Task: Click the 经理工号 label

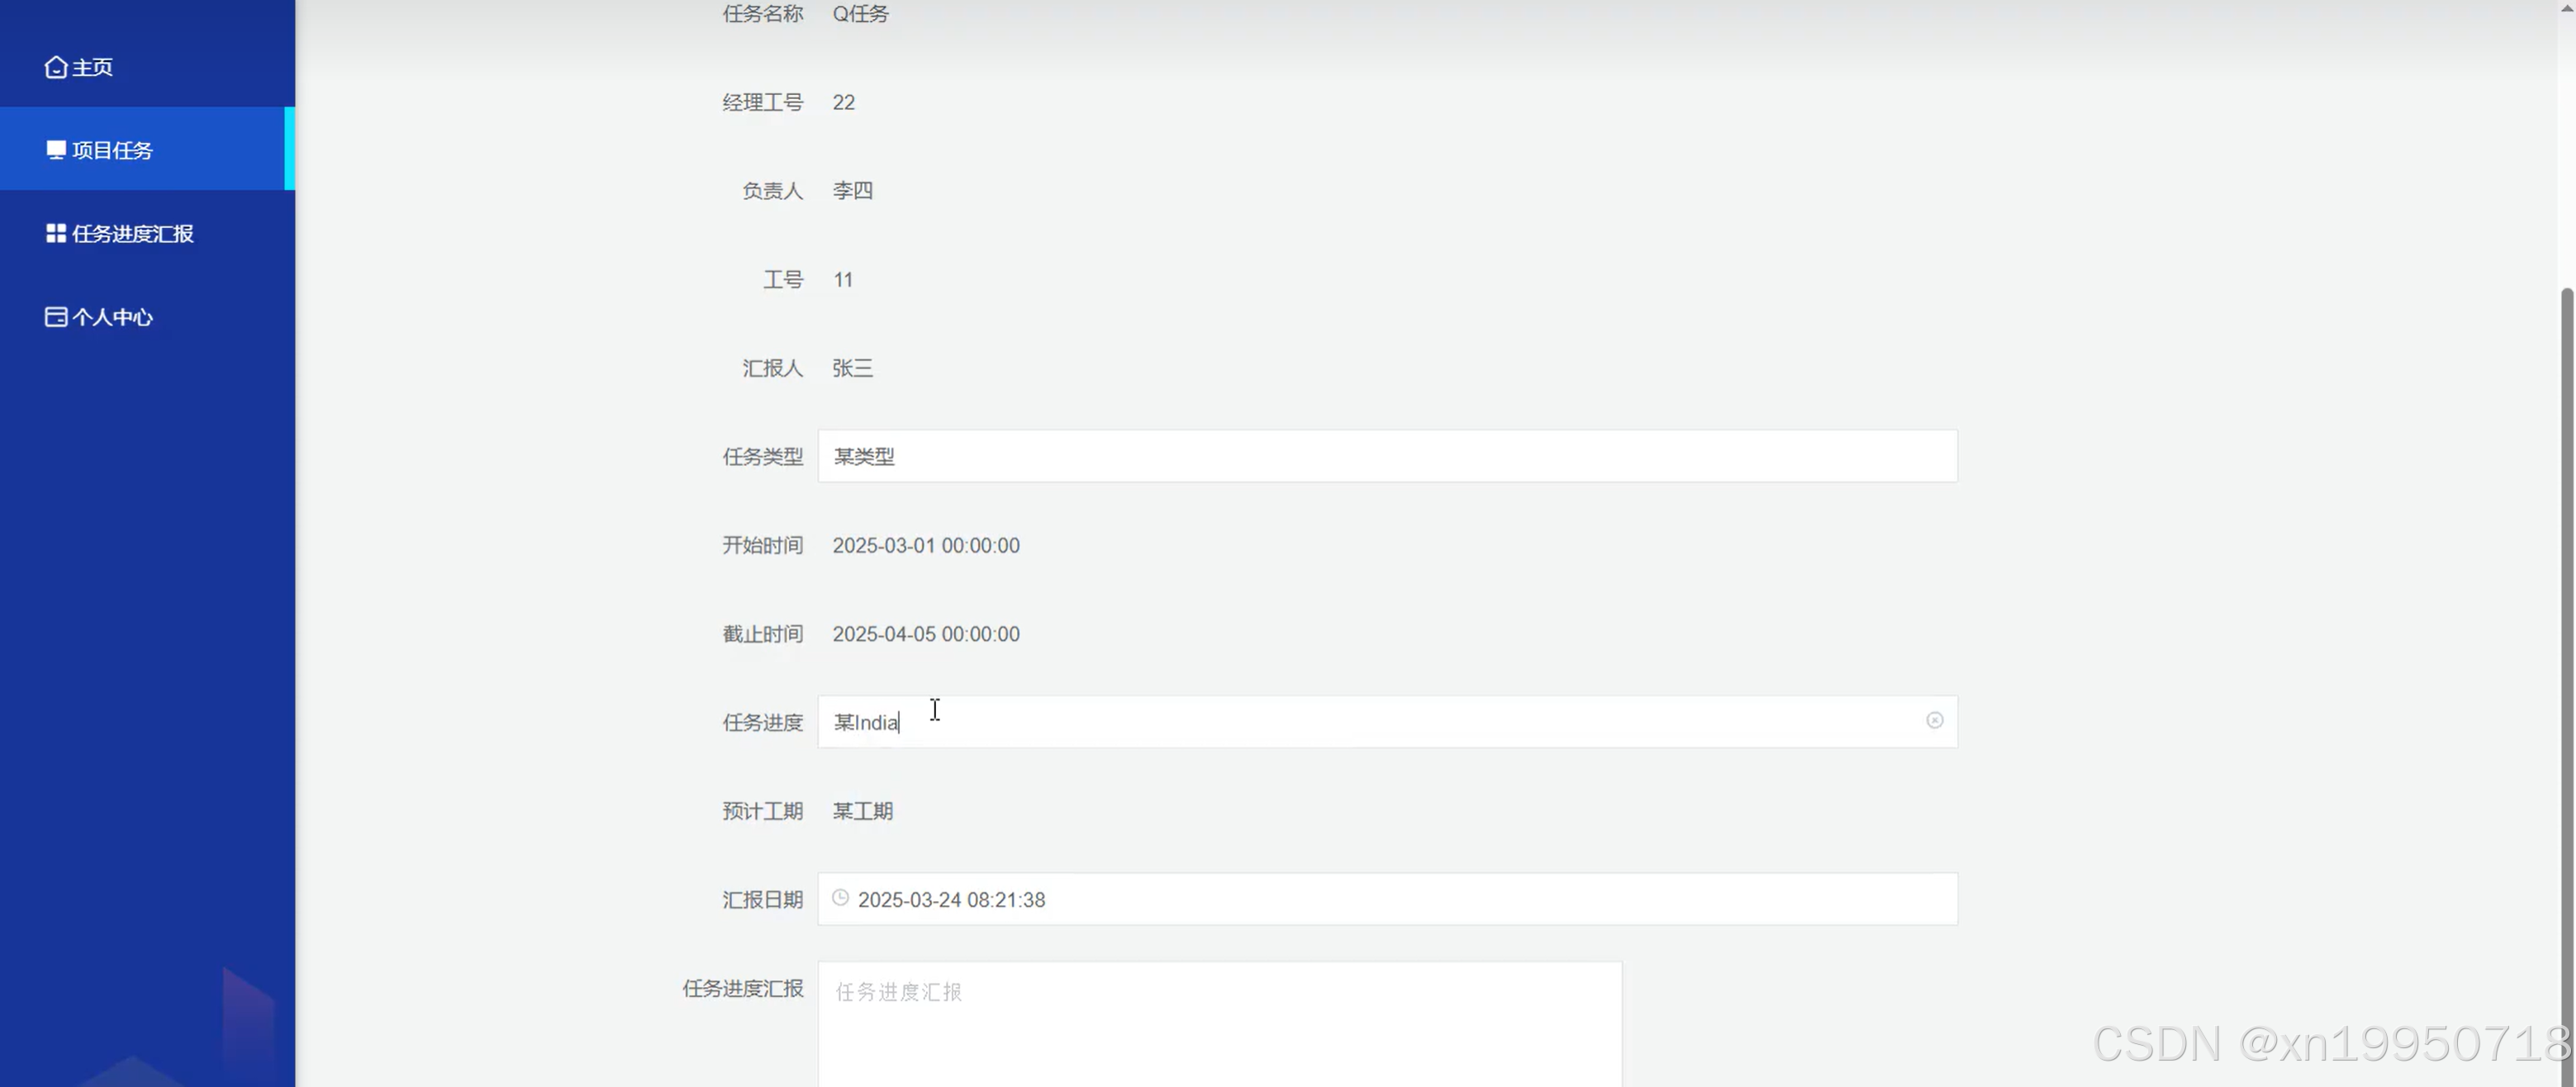Action: click(762, 103)
